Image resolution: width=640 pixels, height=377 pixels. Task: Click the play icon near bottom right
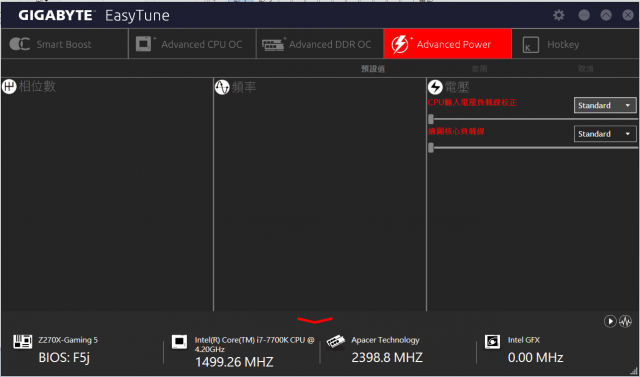click(x=610, y=321)
